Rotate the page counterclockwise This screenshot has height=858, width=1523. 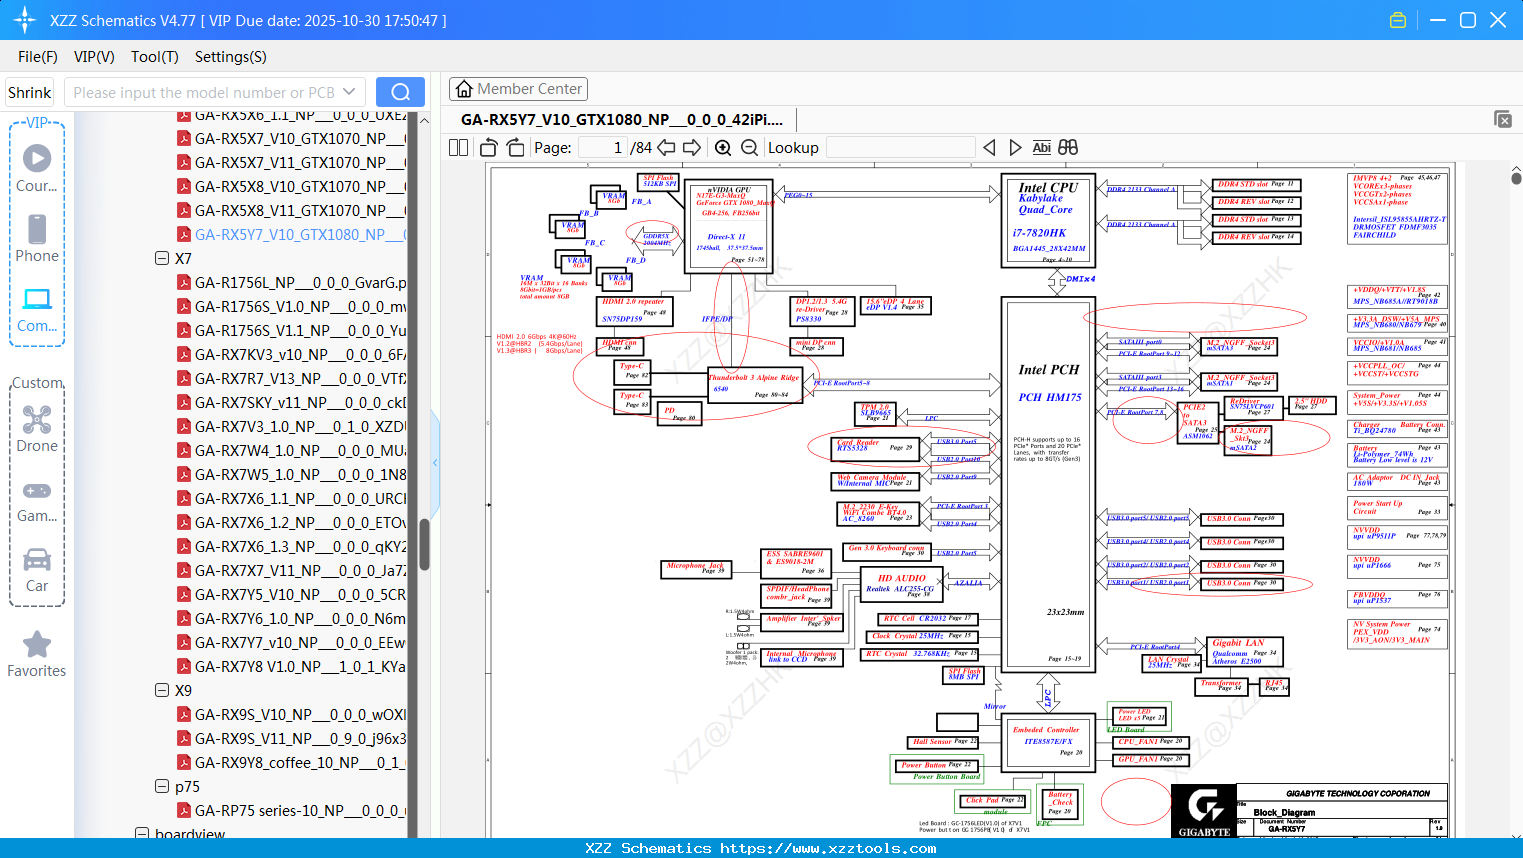[489, 148]
